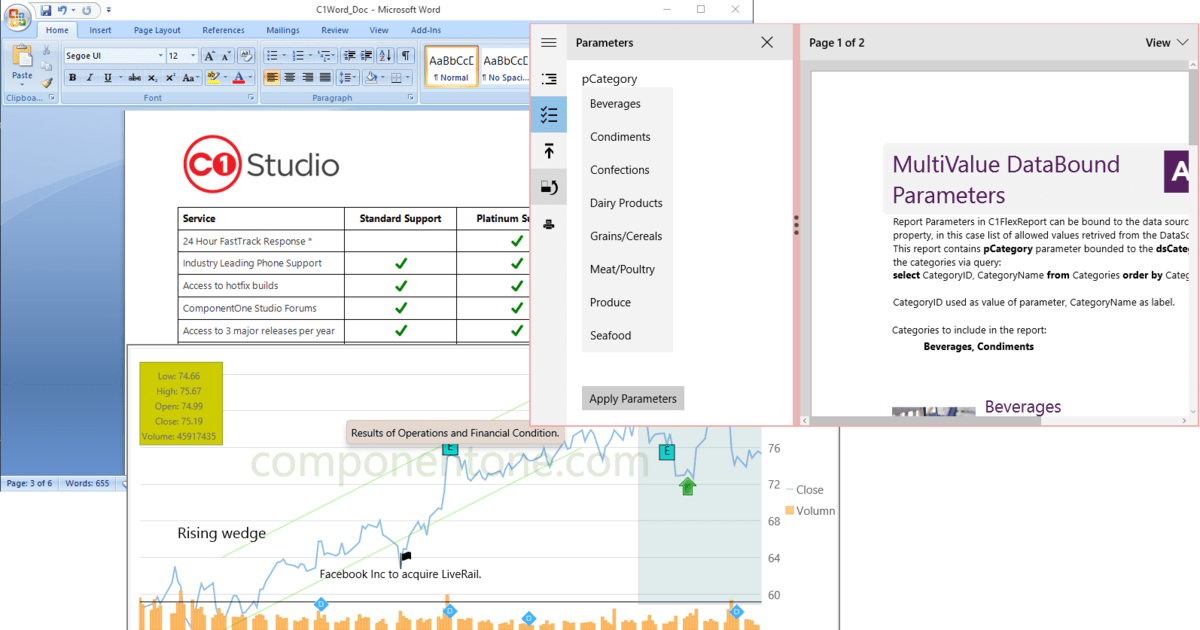Clear formatting using the eraser Aa icon

(247, 56)
